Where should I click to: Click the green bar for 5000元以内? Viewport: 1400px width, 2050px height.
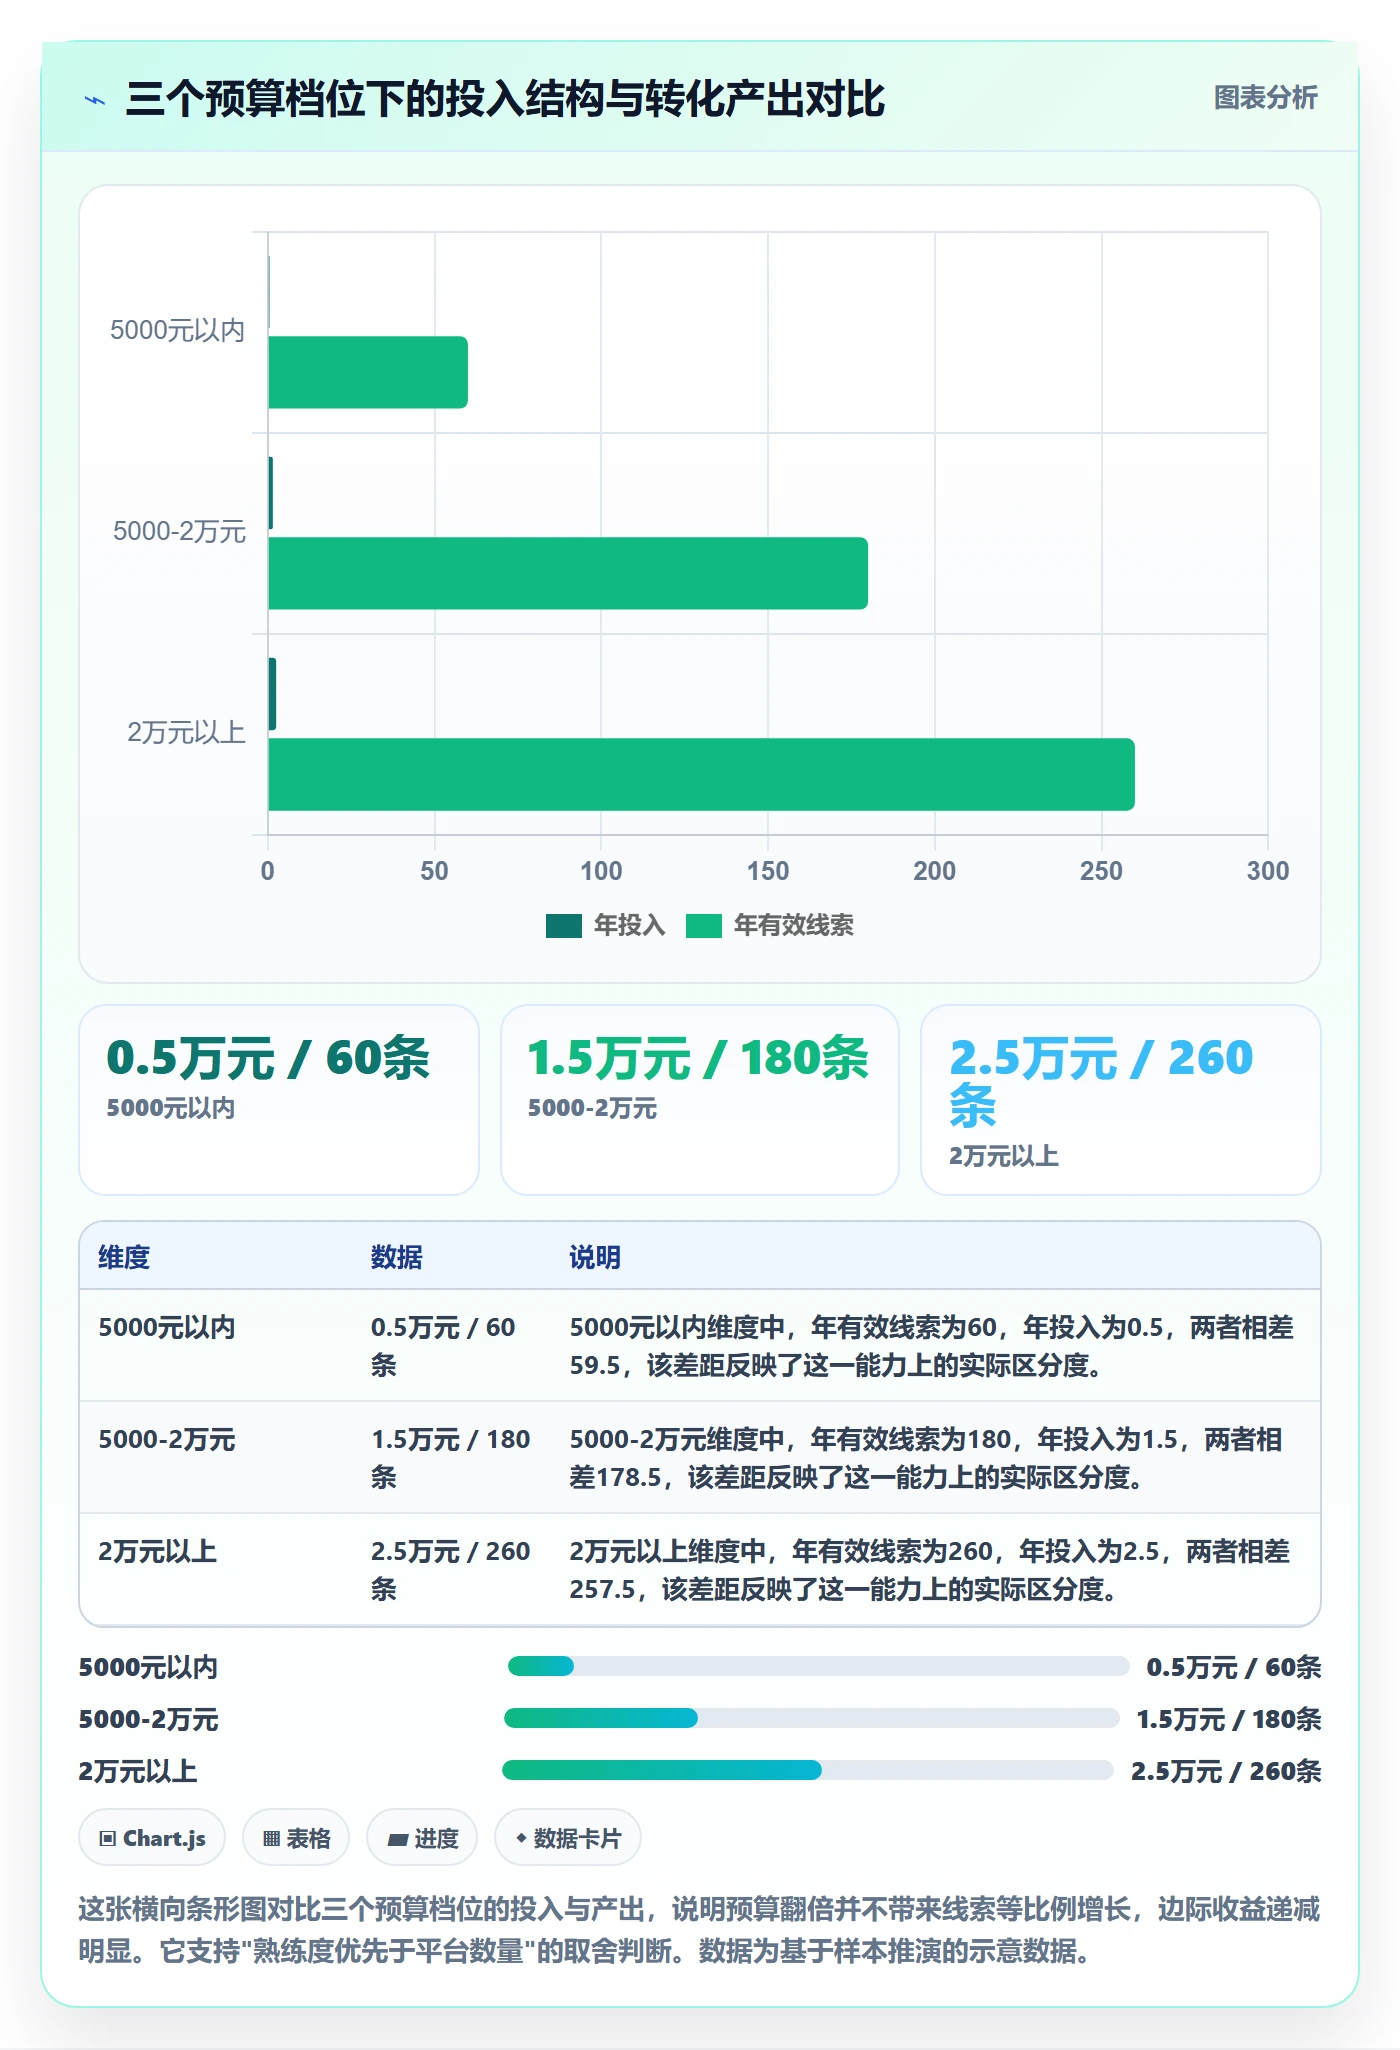pyautogui.click(x=368, y=372)
